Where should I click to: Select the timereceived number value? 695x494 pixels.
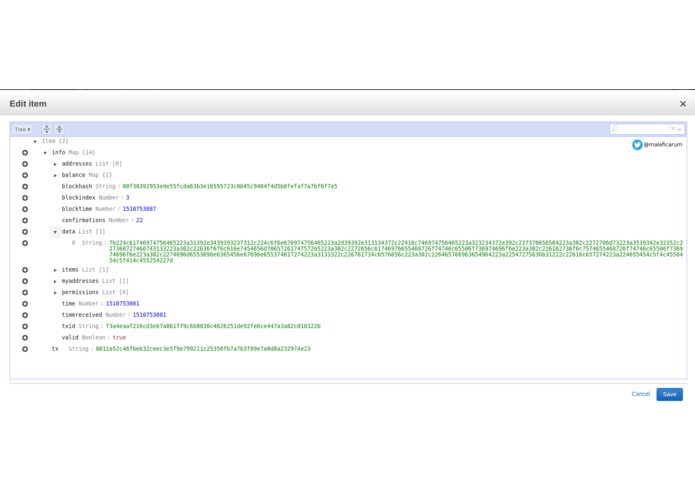click(x=149, y=315)
